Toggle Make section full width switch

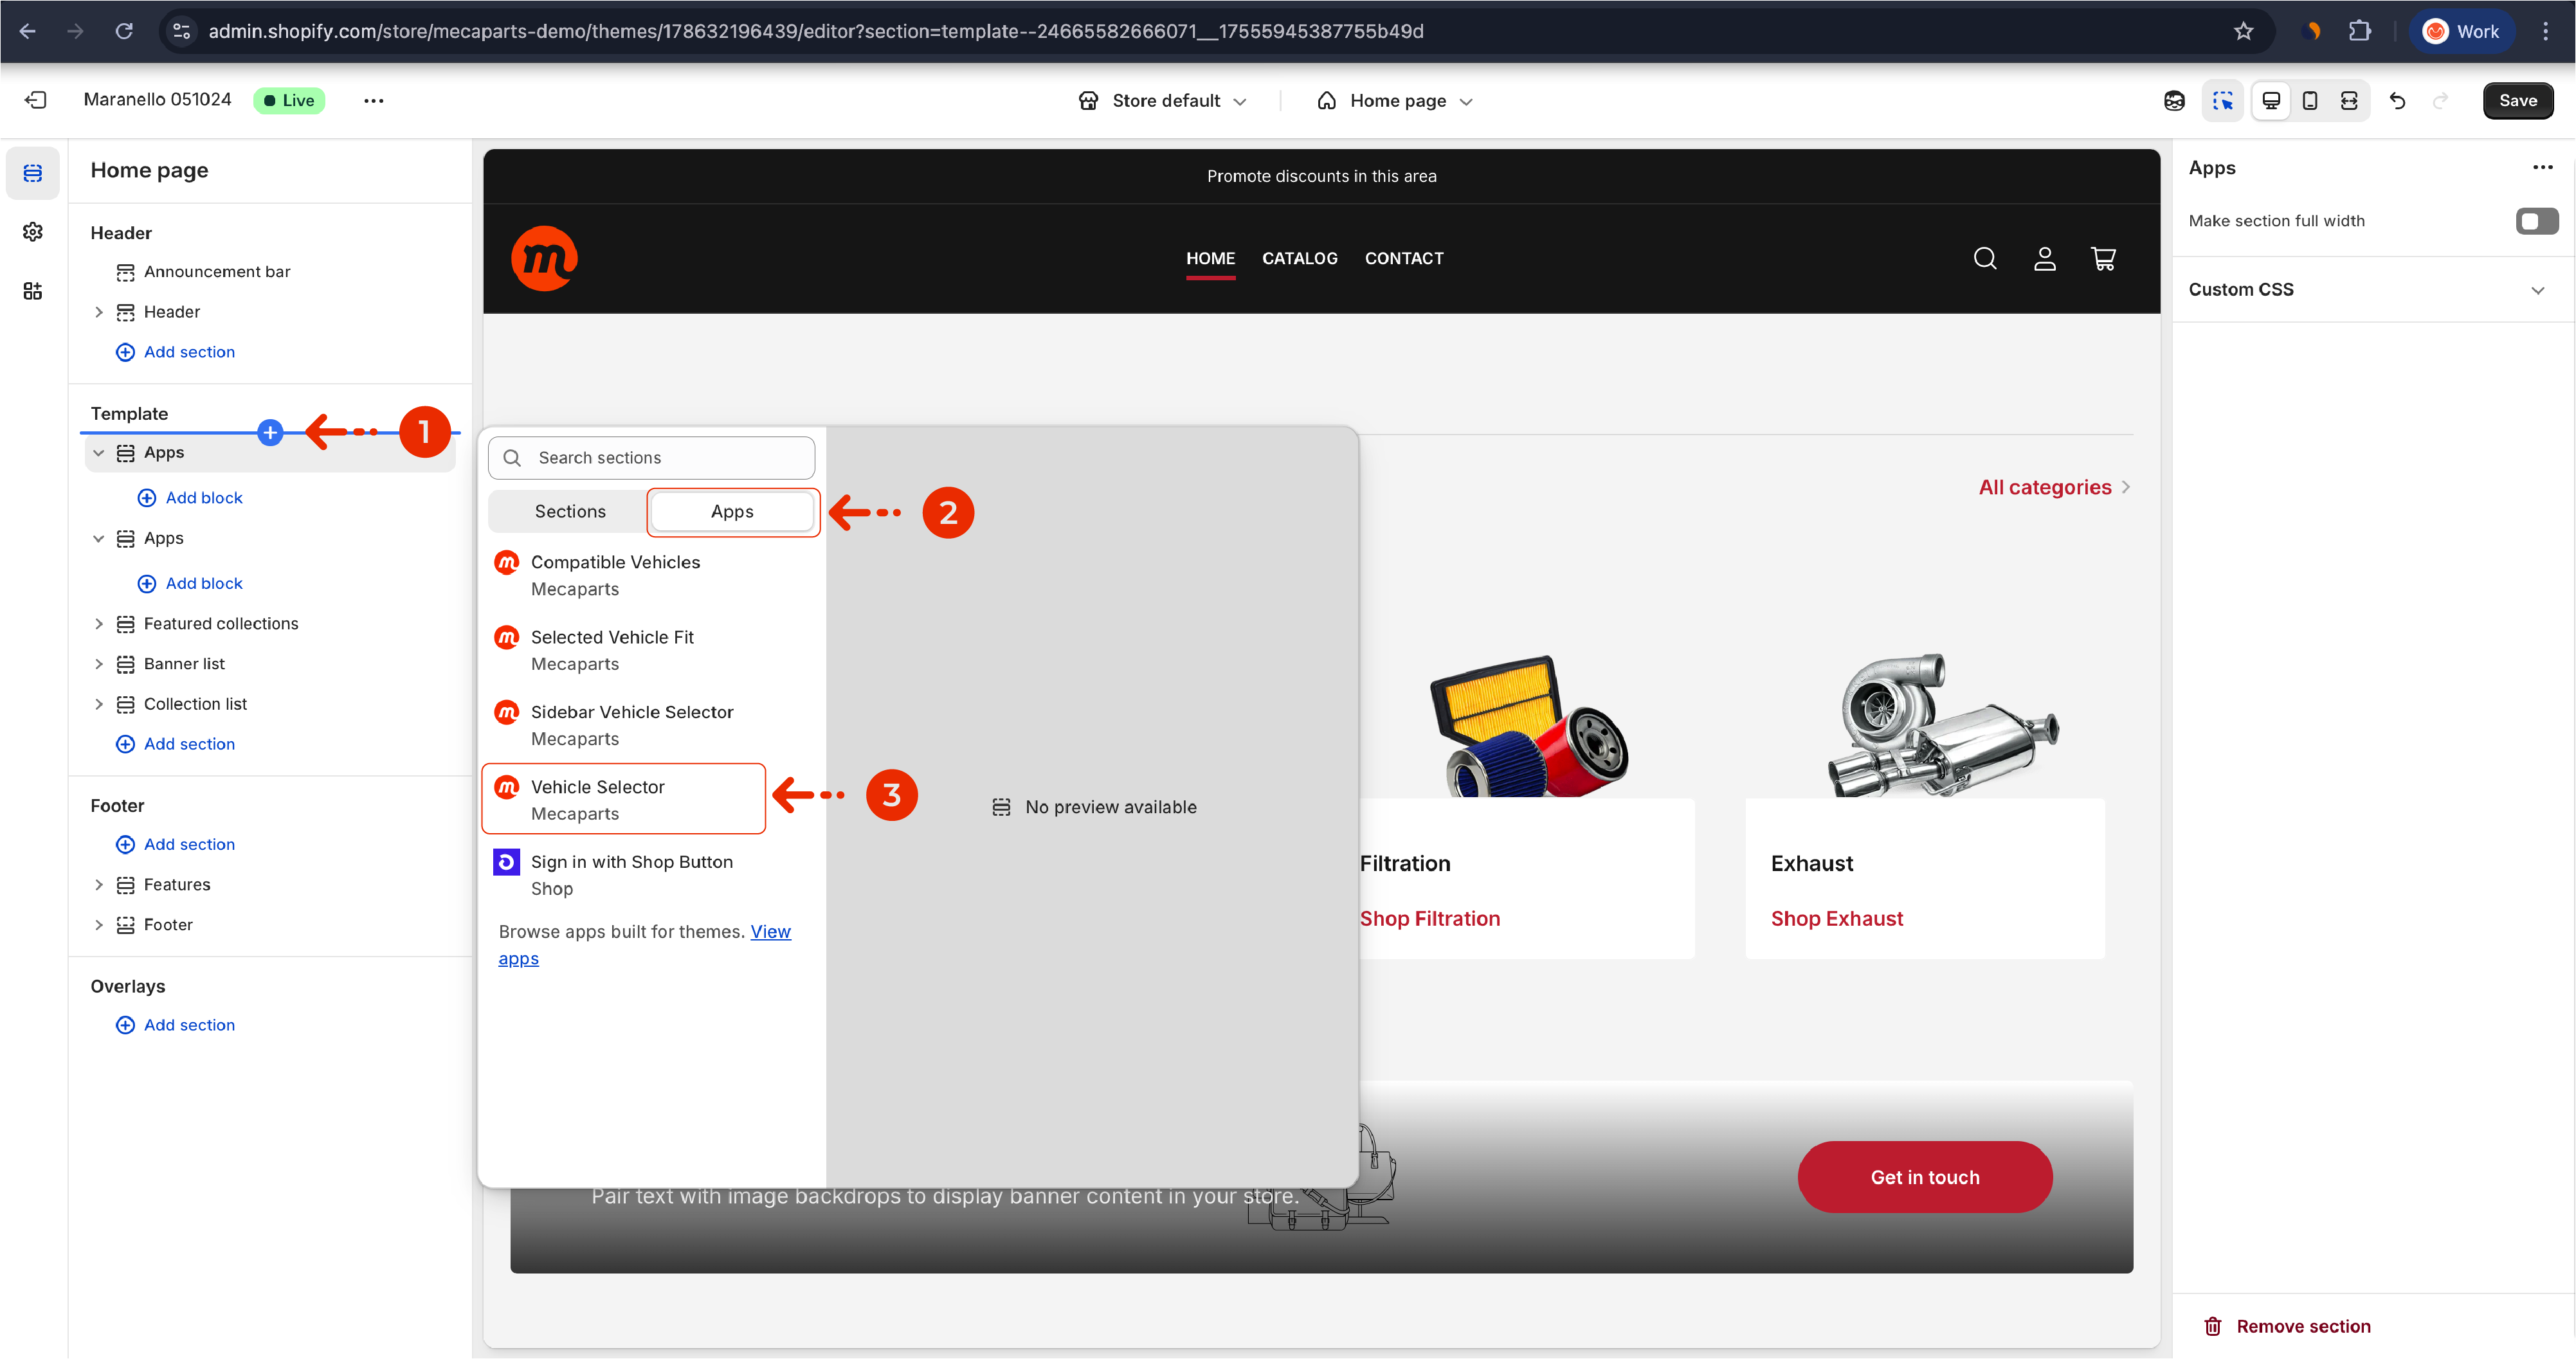tap(2536, 221)
